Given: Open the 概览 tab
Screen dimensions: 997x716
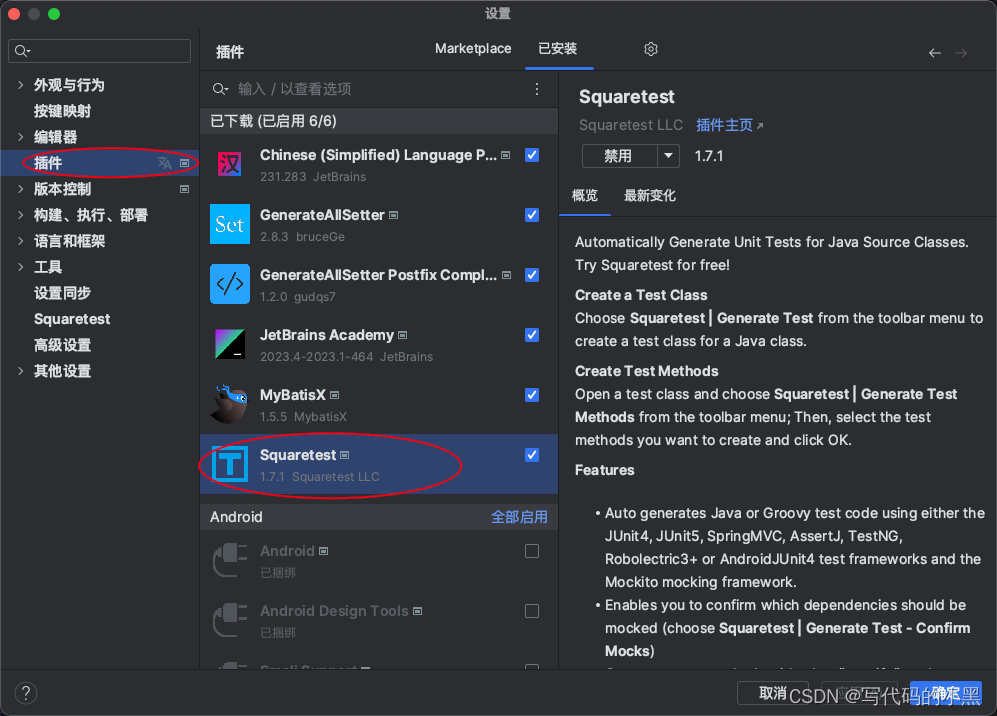Looking at the screenshot, I should point(584,195).
